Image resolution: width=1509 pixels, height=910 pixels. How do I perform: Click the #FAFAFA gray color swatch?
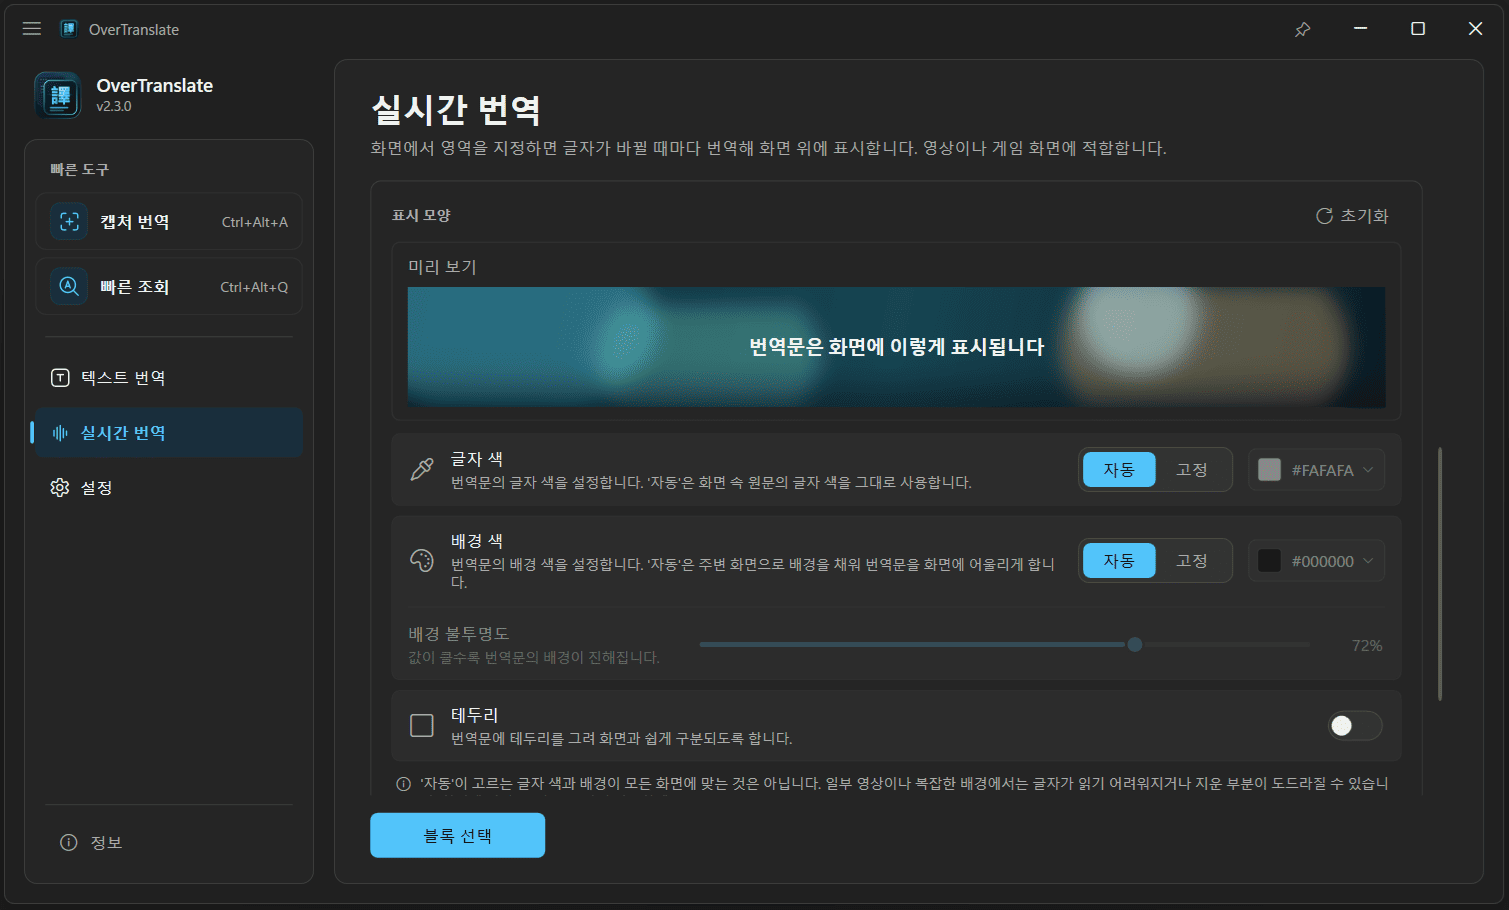(x=1269, y=470)
